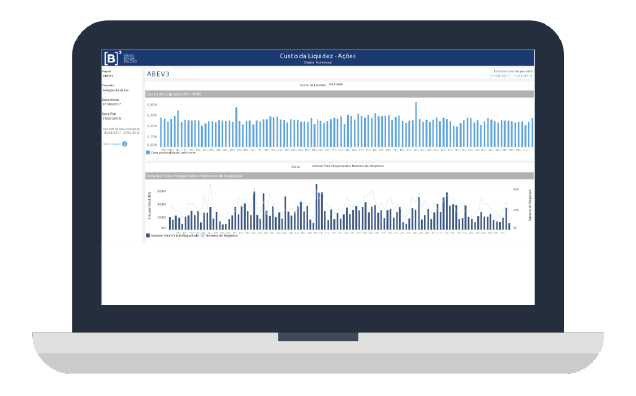Click the period date range link at top right
Screen dimensions: 636x396
[511, 75]
